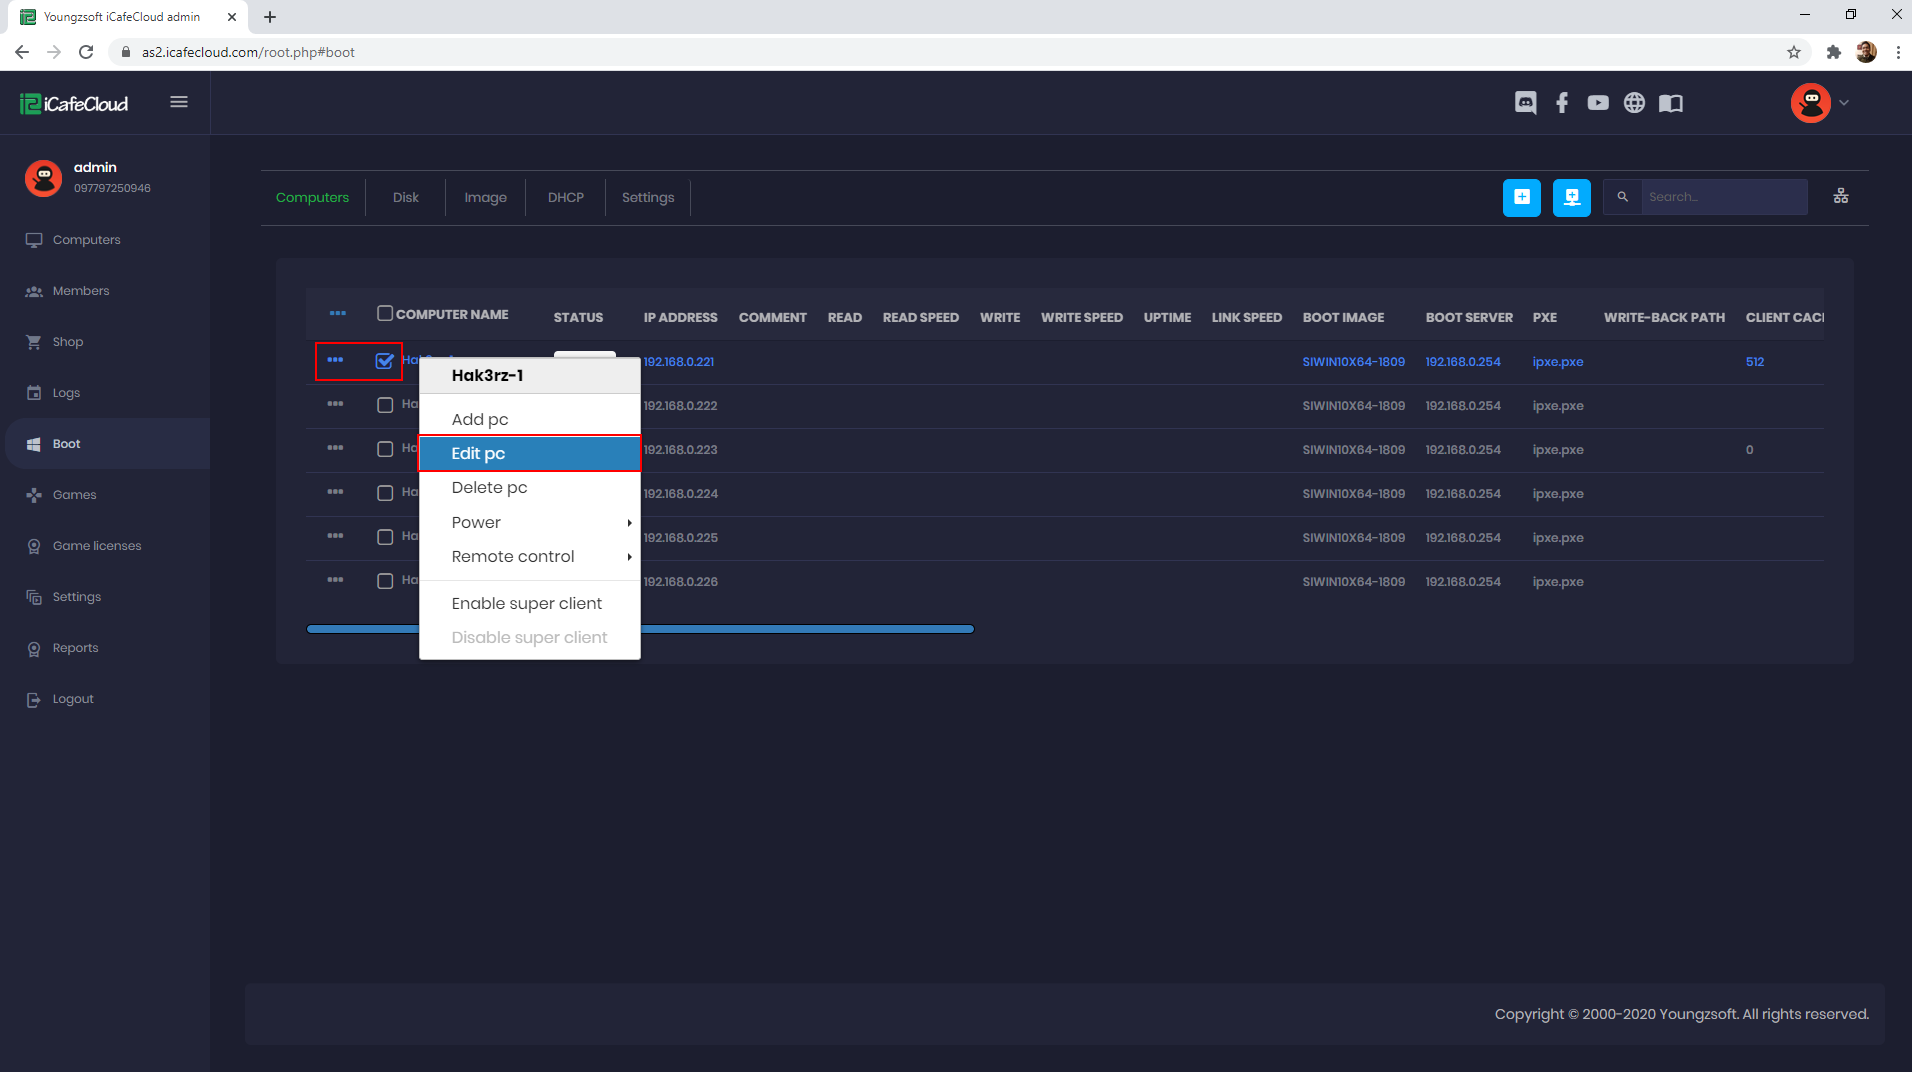This screenshot has height=1072, width=1912.
Task: Check the checkbox for Hak3rz-1 row
Action: coord(385,360)
